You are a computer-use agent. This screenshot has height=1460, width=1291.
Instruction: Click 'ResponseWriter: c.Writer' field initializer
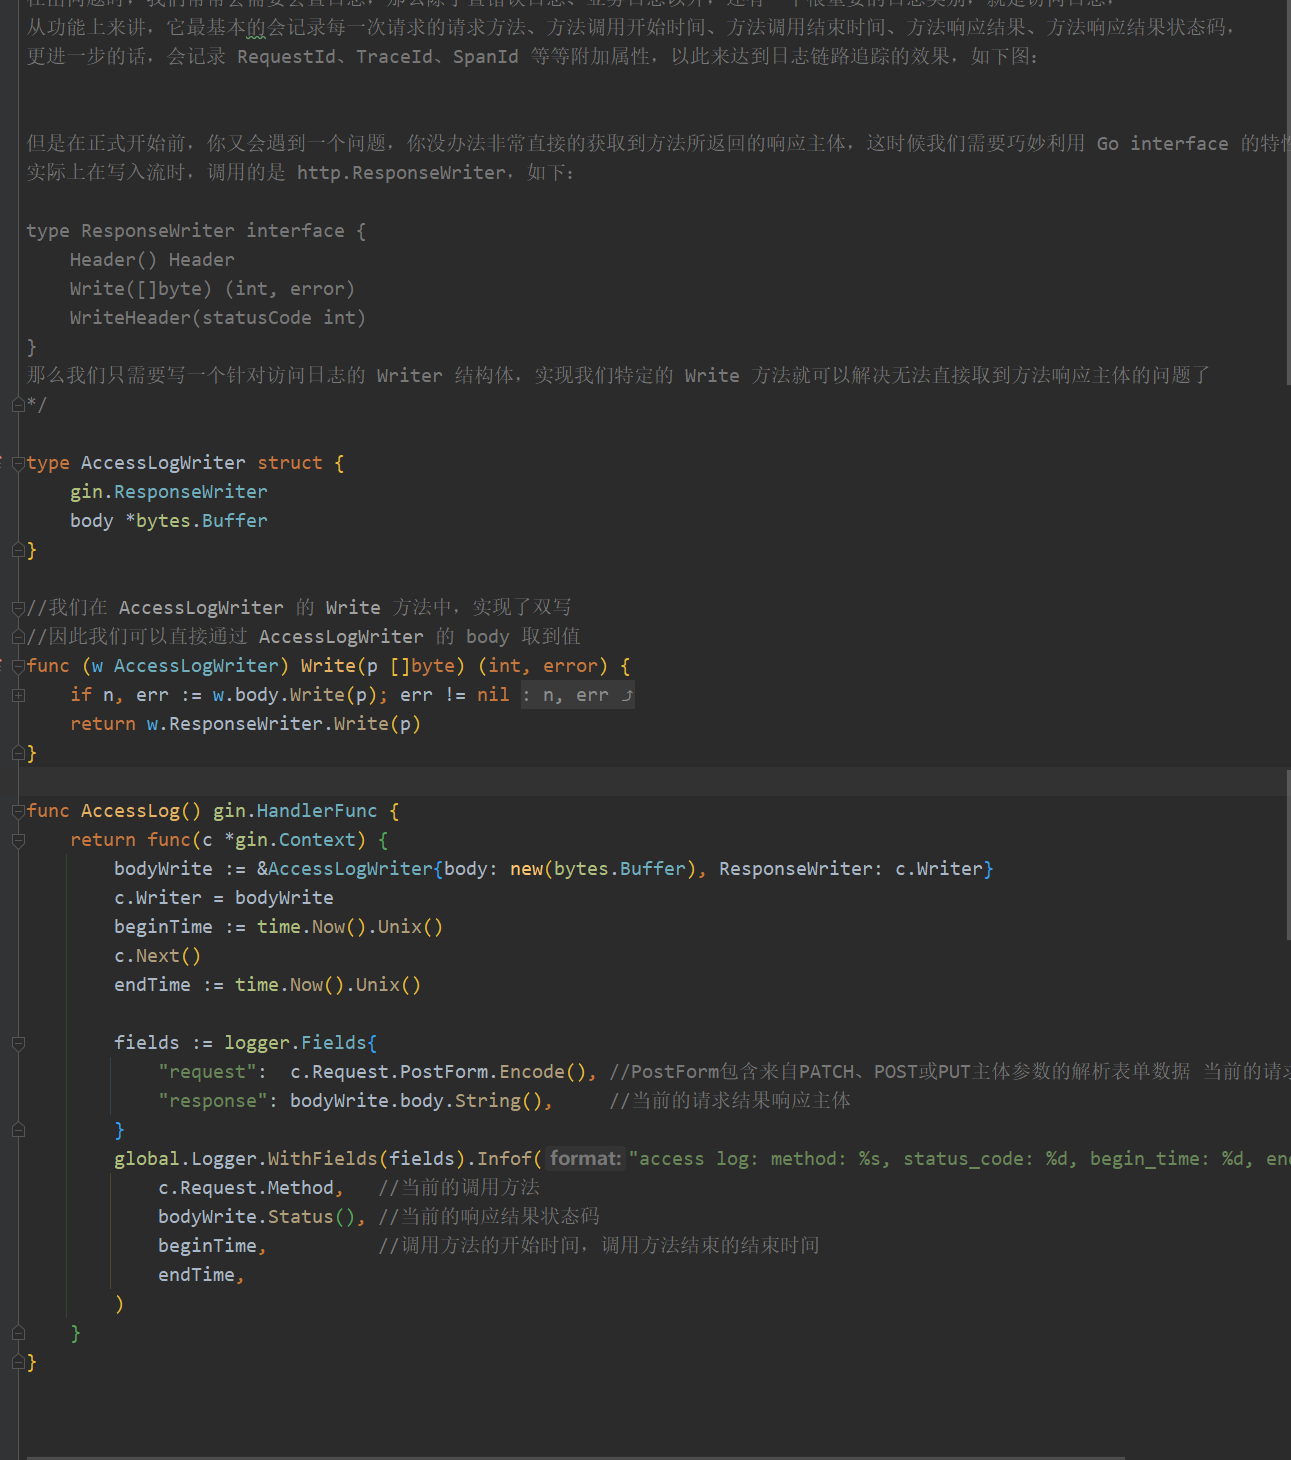(851, 869)
